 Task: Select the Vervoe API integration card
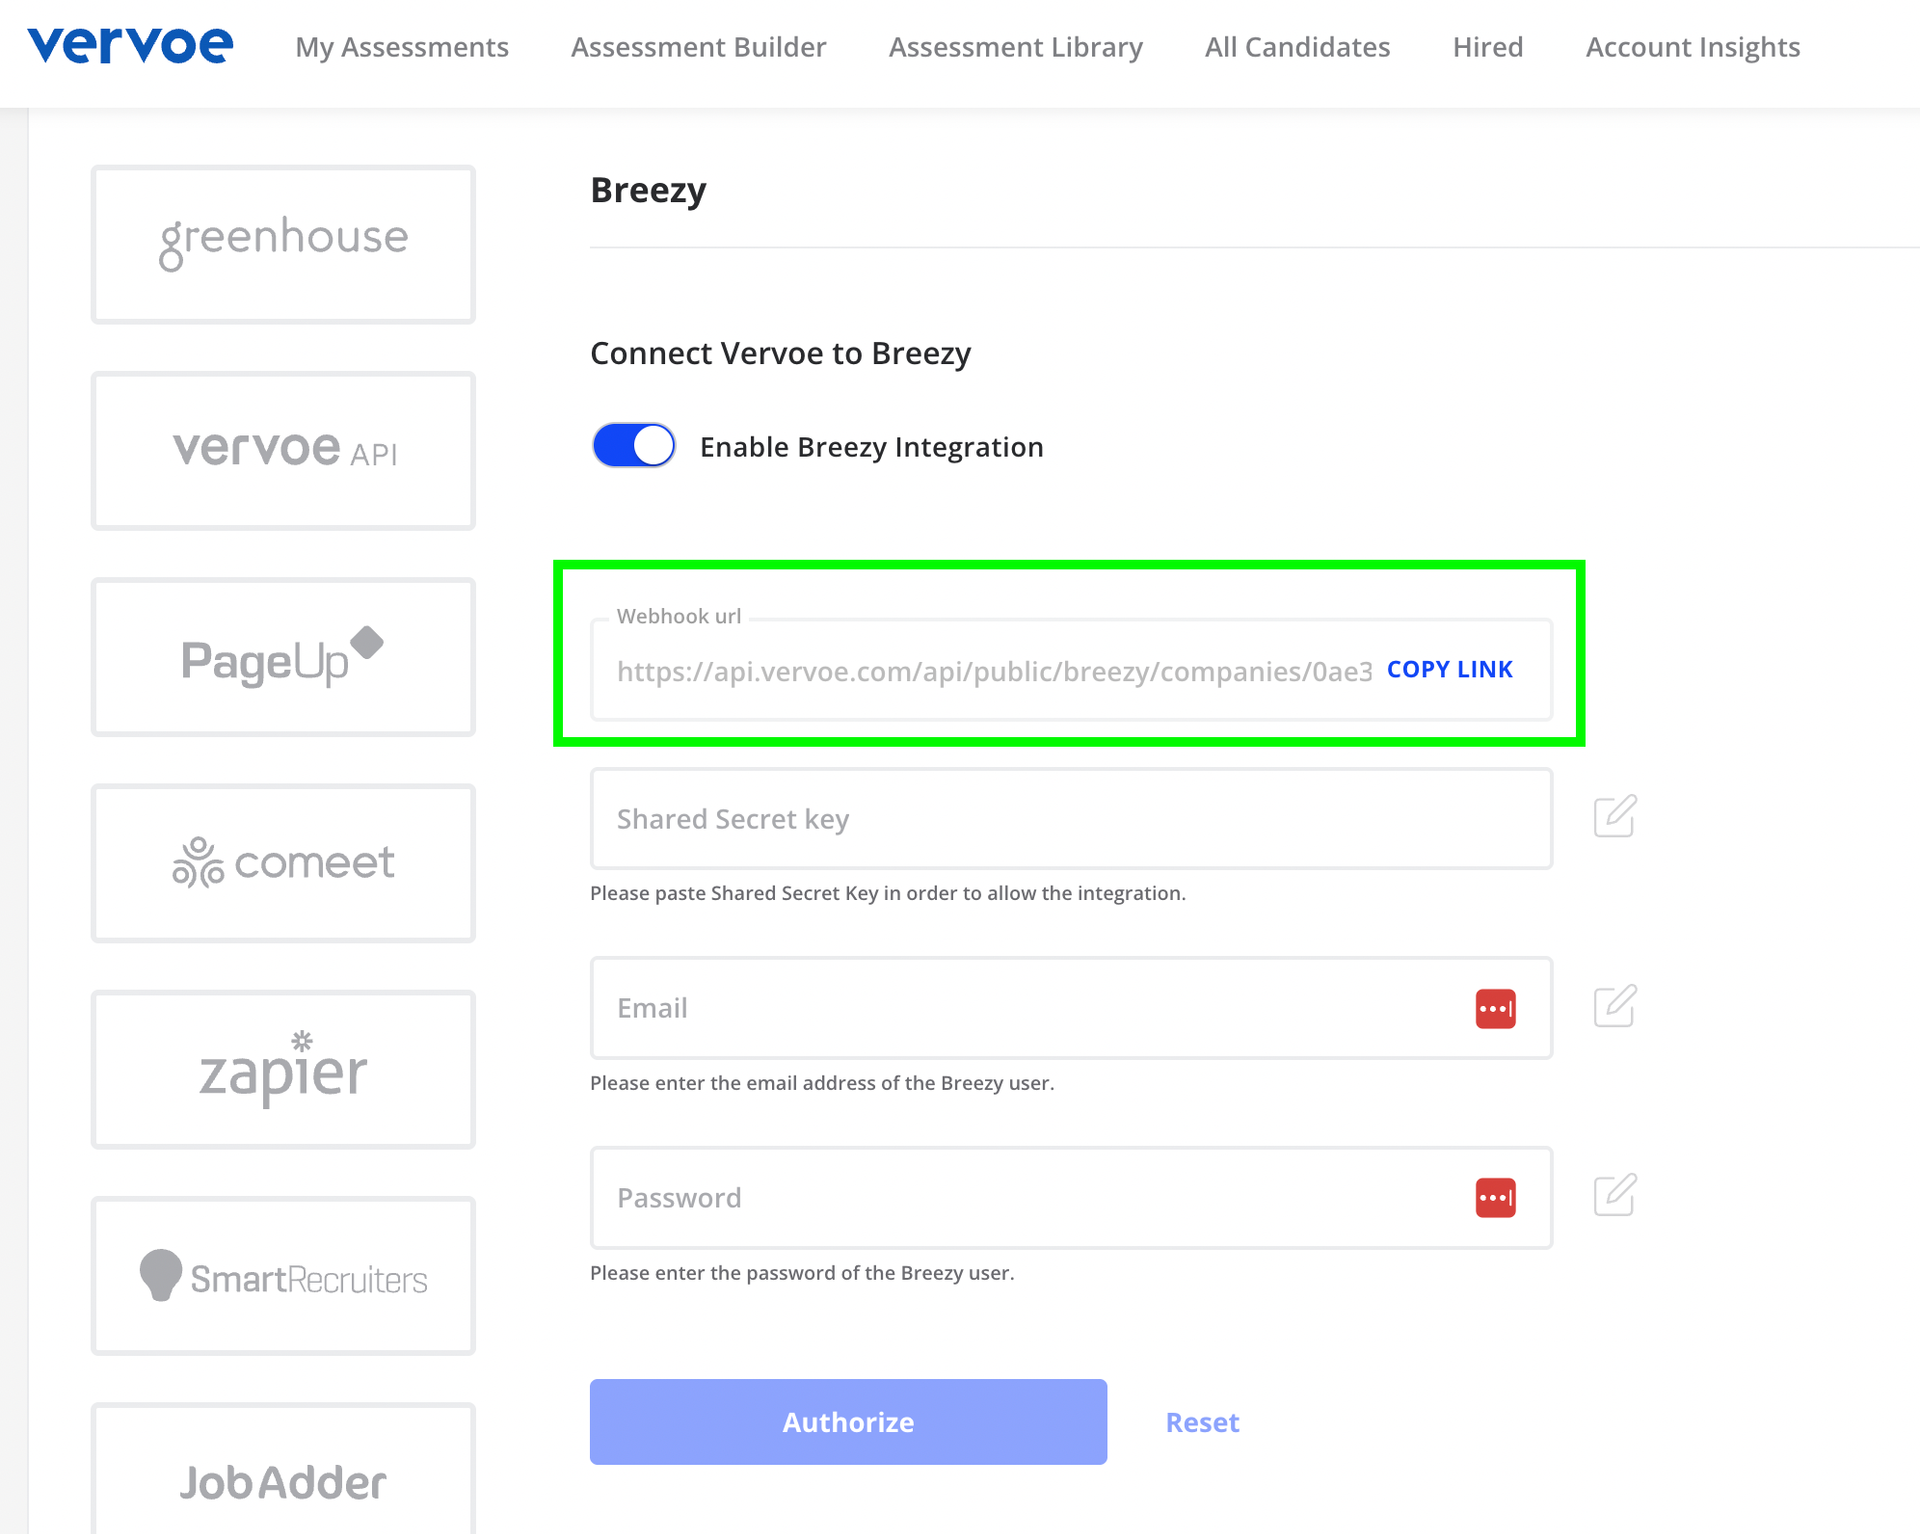[283, 451]
